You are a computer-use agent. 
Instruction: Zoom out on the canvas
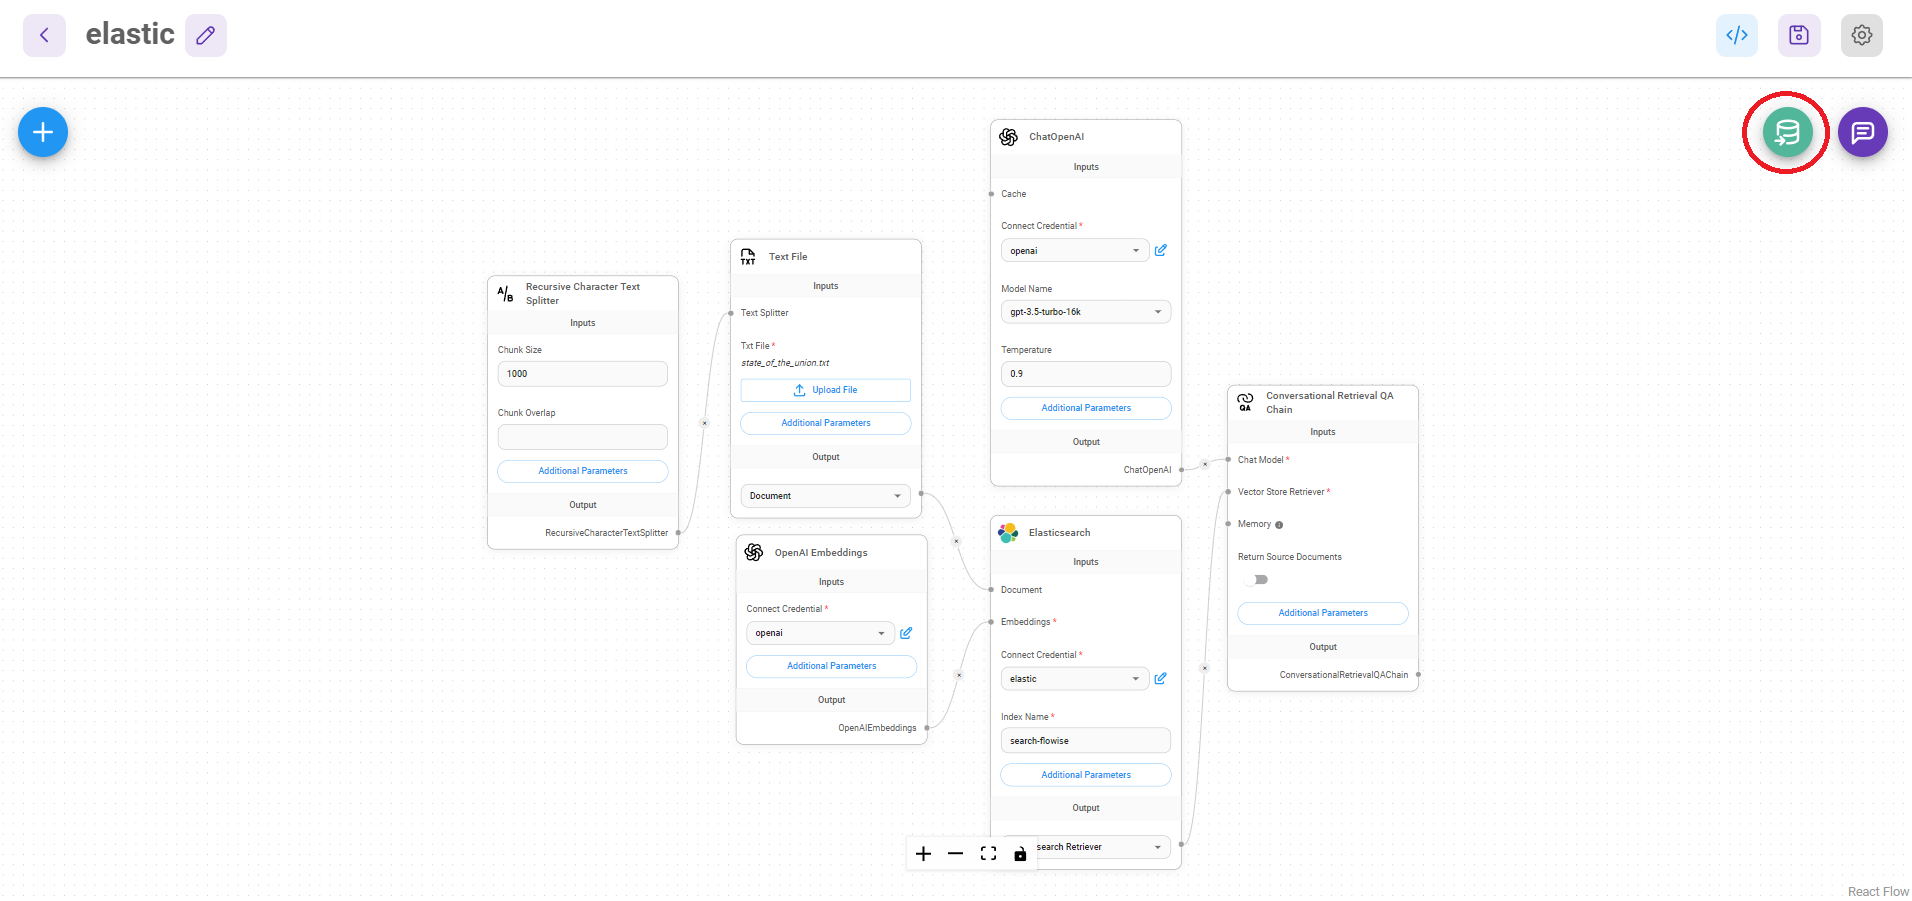955,853
